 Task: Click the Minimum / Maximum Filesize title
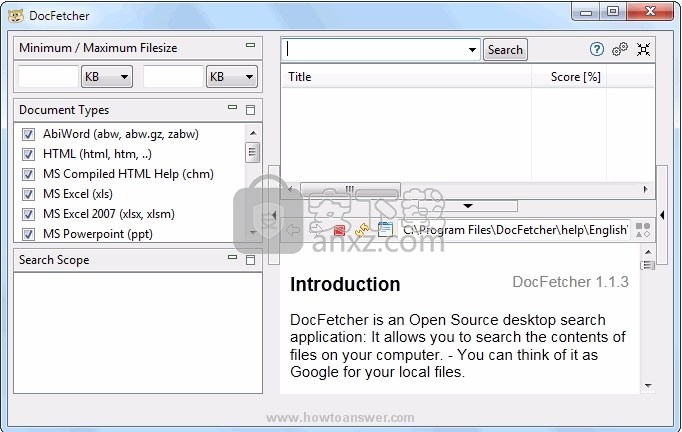[98, 48]
